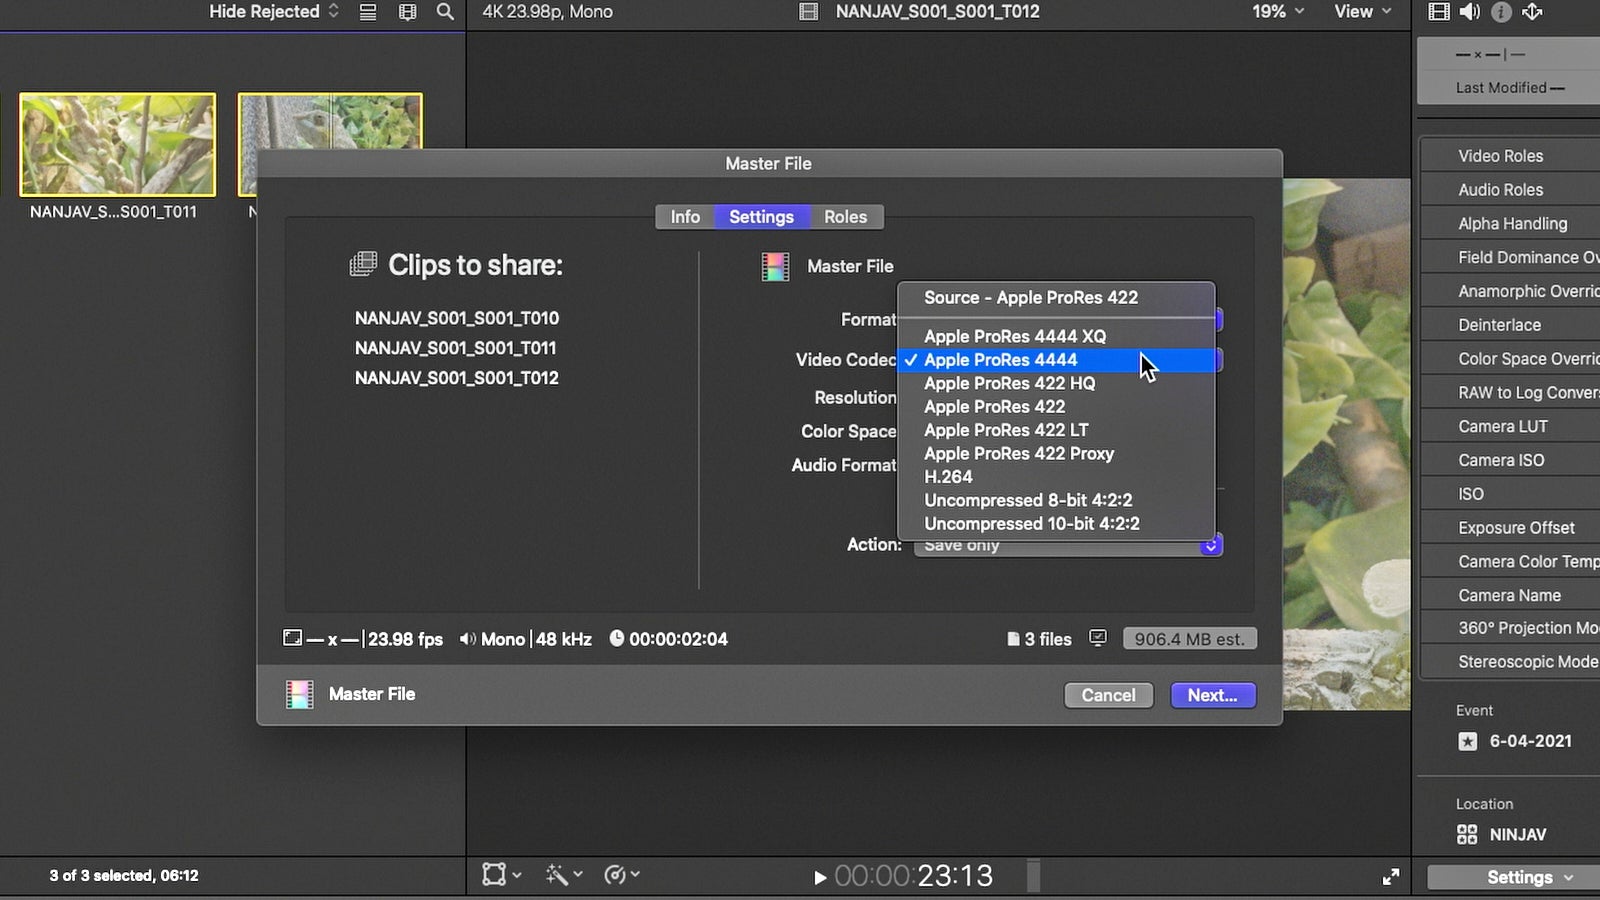Open the enhancements magic wand dropdown

click(564, 875)
